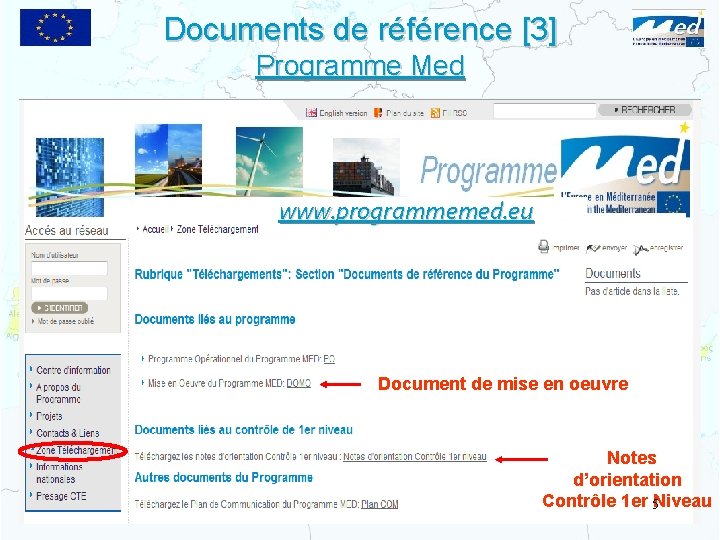Click the English version flag icon
Screen dimensions: 720x540
coord(311,112)
